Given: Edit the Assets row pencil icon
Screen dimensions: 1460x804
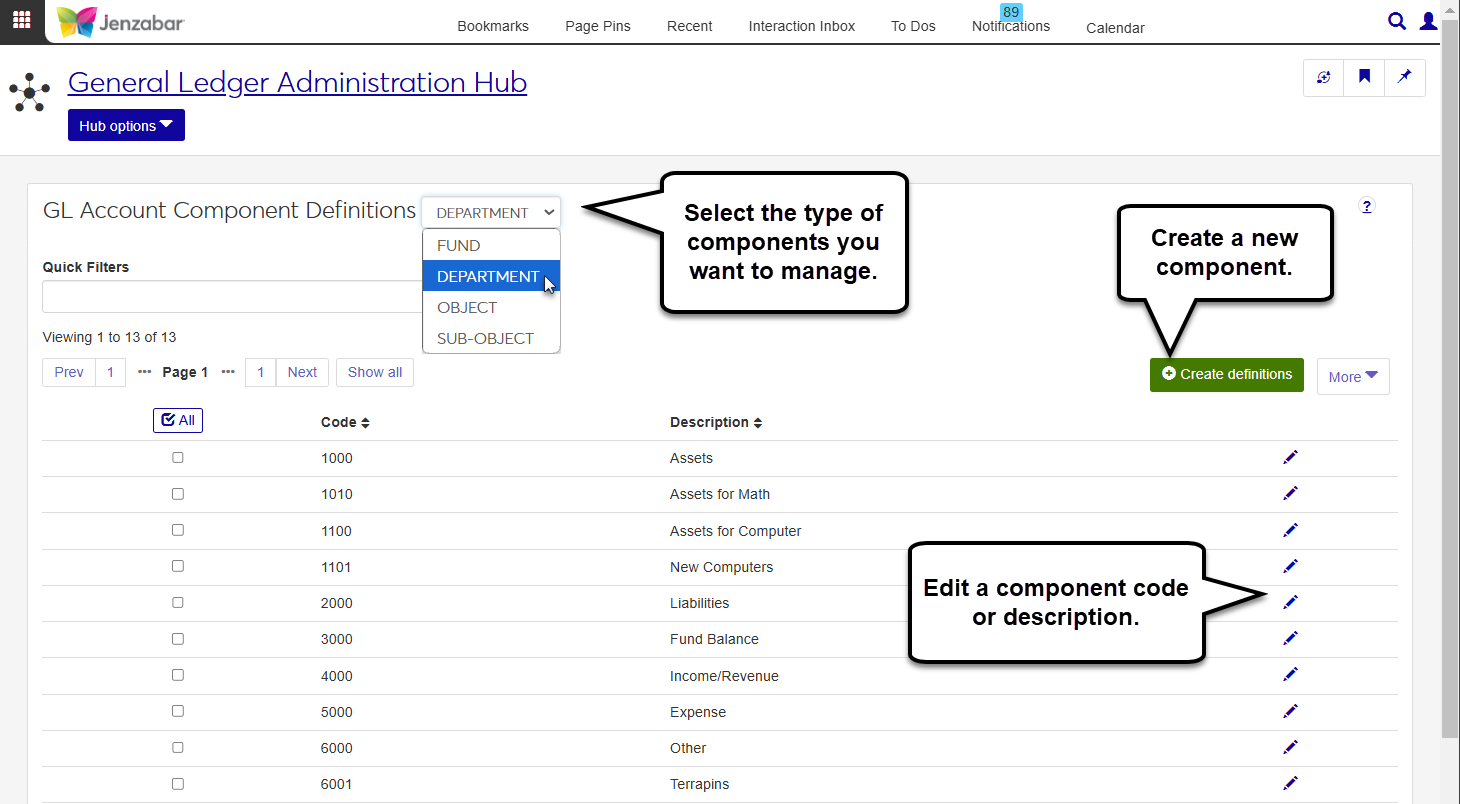Looking at the screenshot, I should tap(1290, 457).
